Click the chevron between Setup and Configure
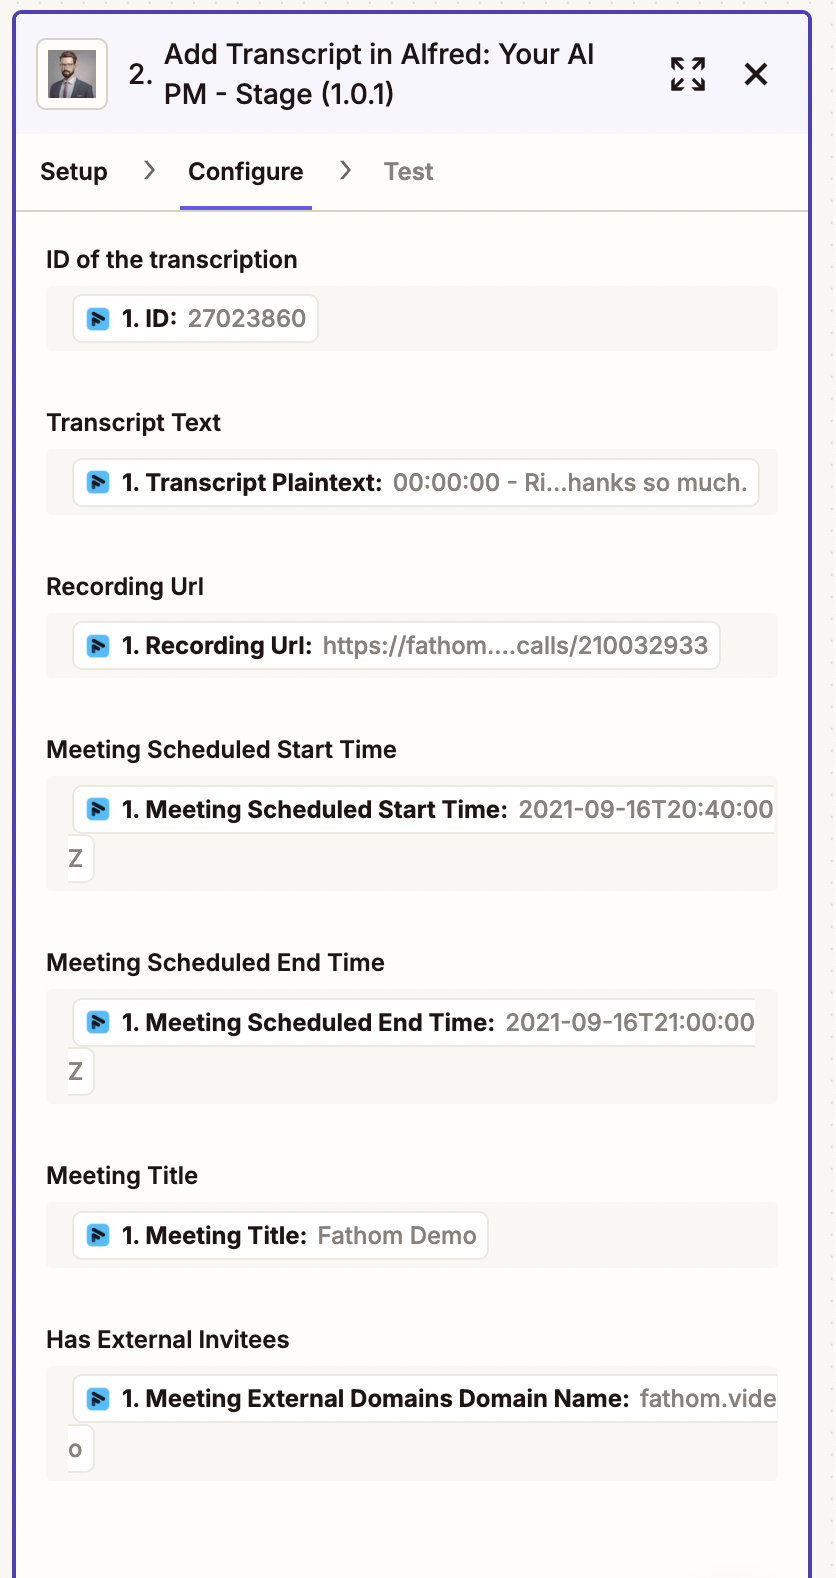The height and width of the screenshot is (1578, 836). coord(149,171)
